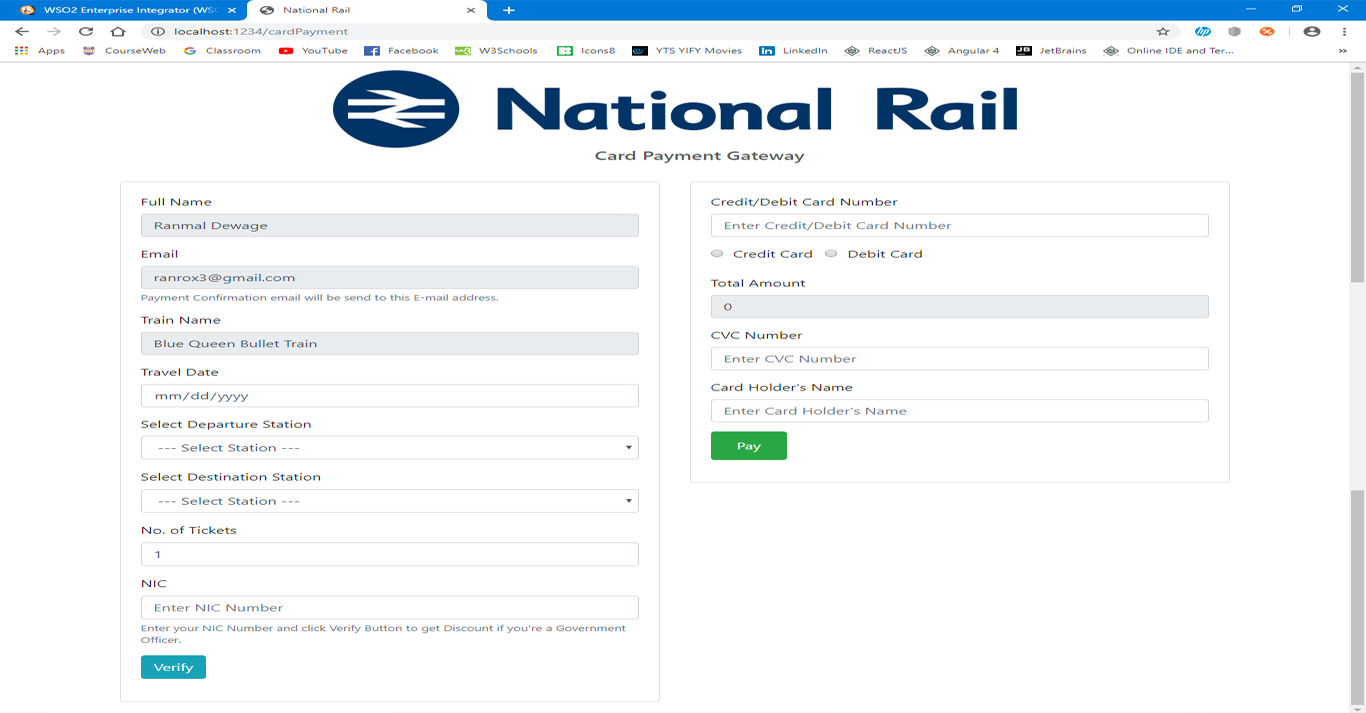This screenshot has height=713, width=1366.
Task: Open the browser home page
Action: [118, 31]
